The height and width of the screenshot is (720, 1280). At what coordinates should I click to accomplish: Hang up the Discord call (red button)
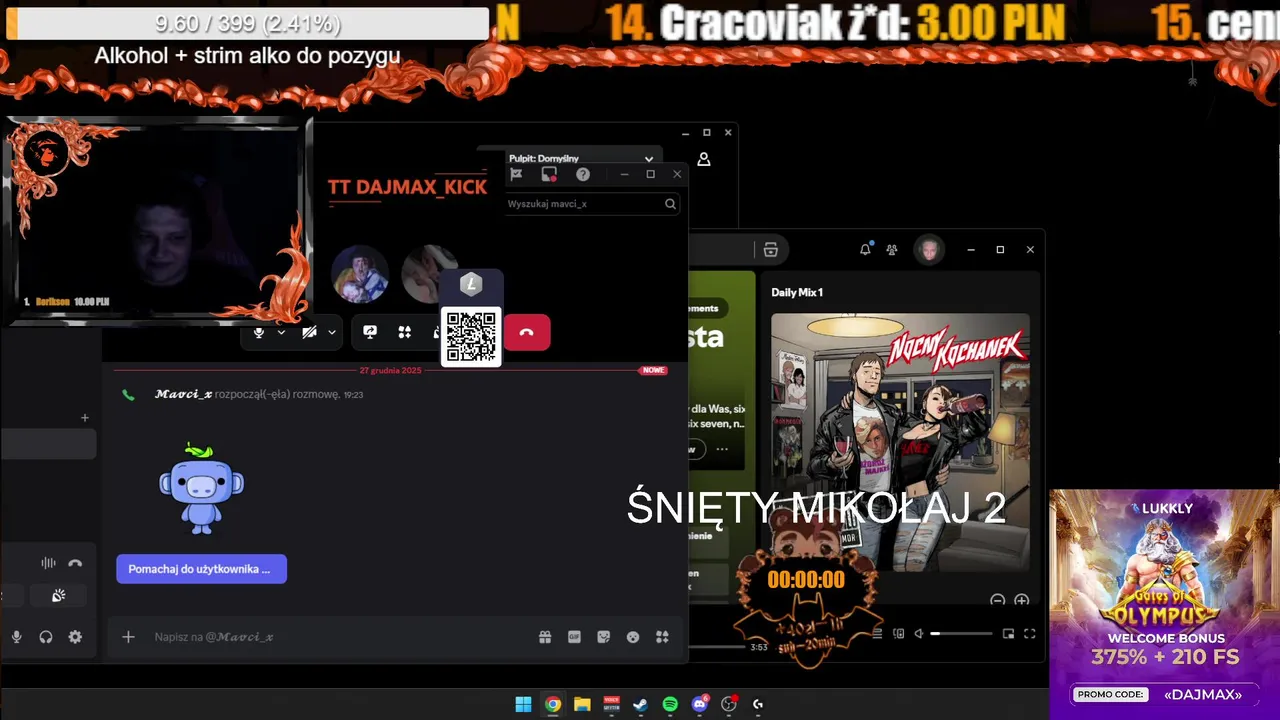[527, 332]
